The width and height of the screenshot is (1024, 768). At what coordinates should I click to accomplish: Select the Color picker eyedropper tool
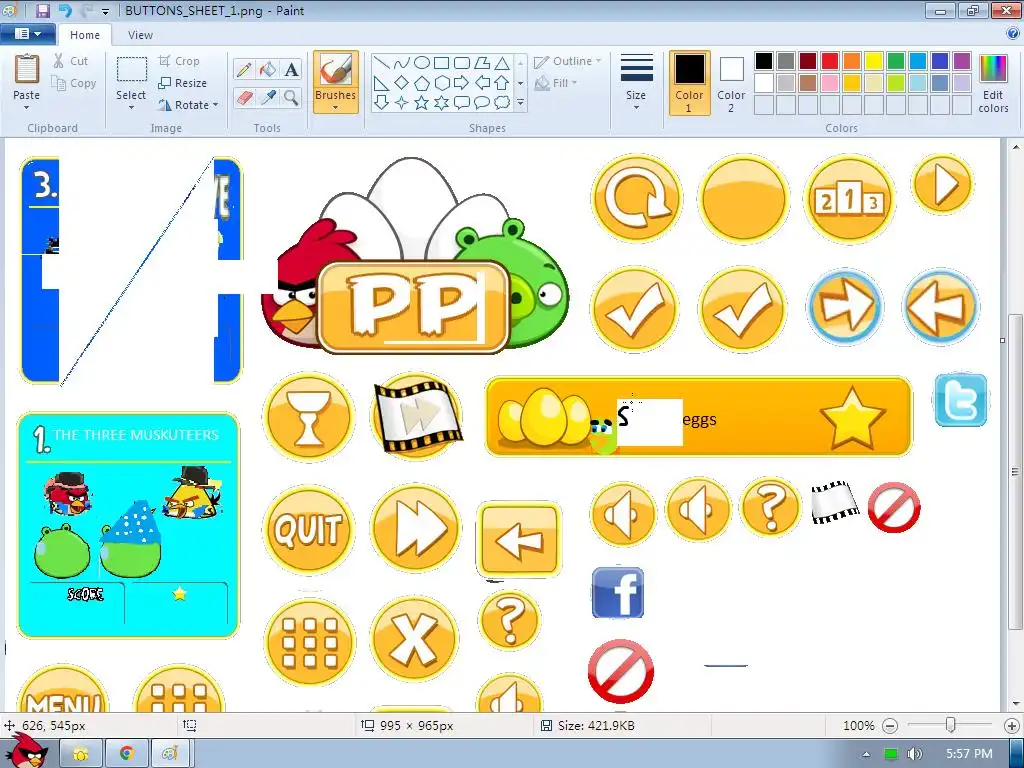point(267,98)
